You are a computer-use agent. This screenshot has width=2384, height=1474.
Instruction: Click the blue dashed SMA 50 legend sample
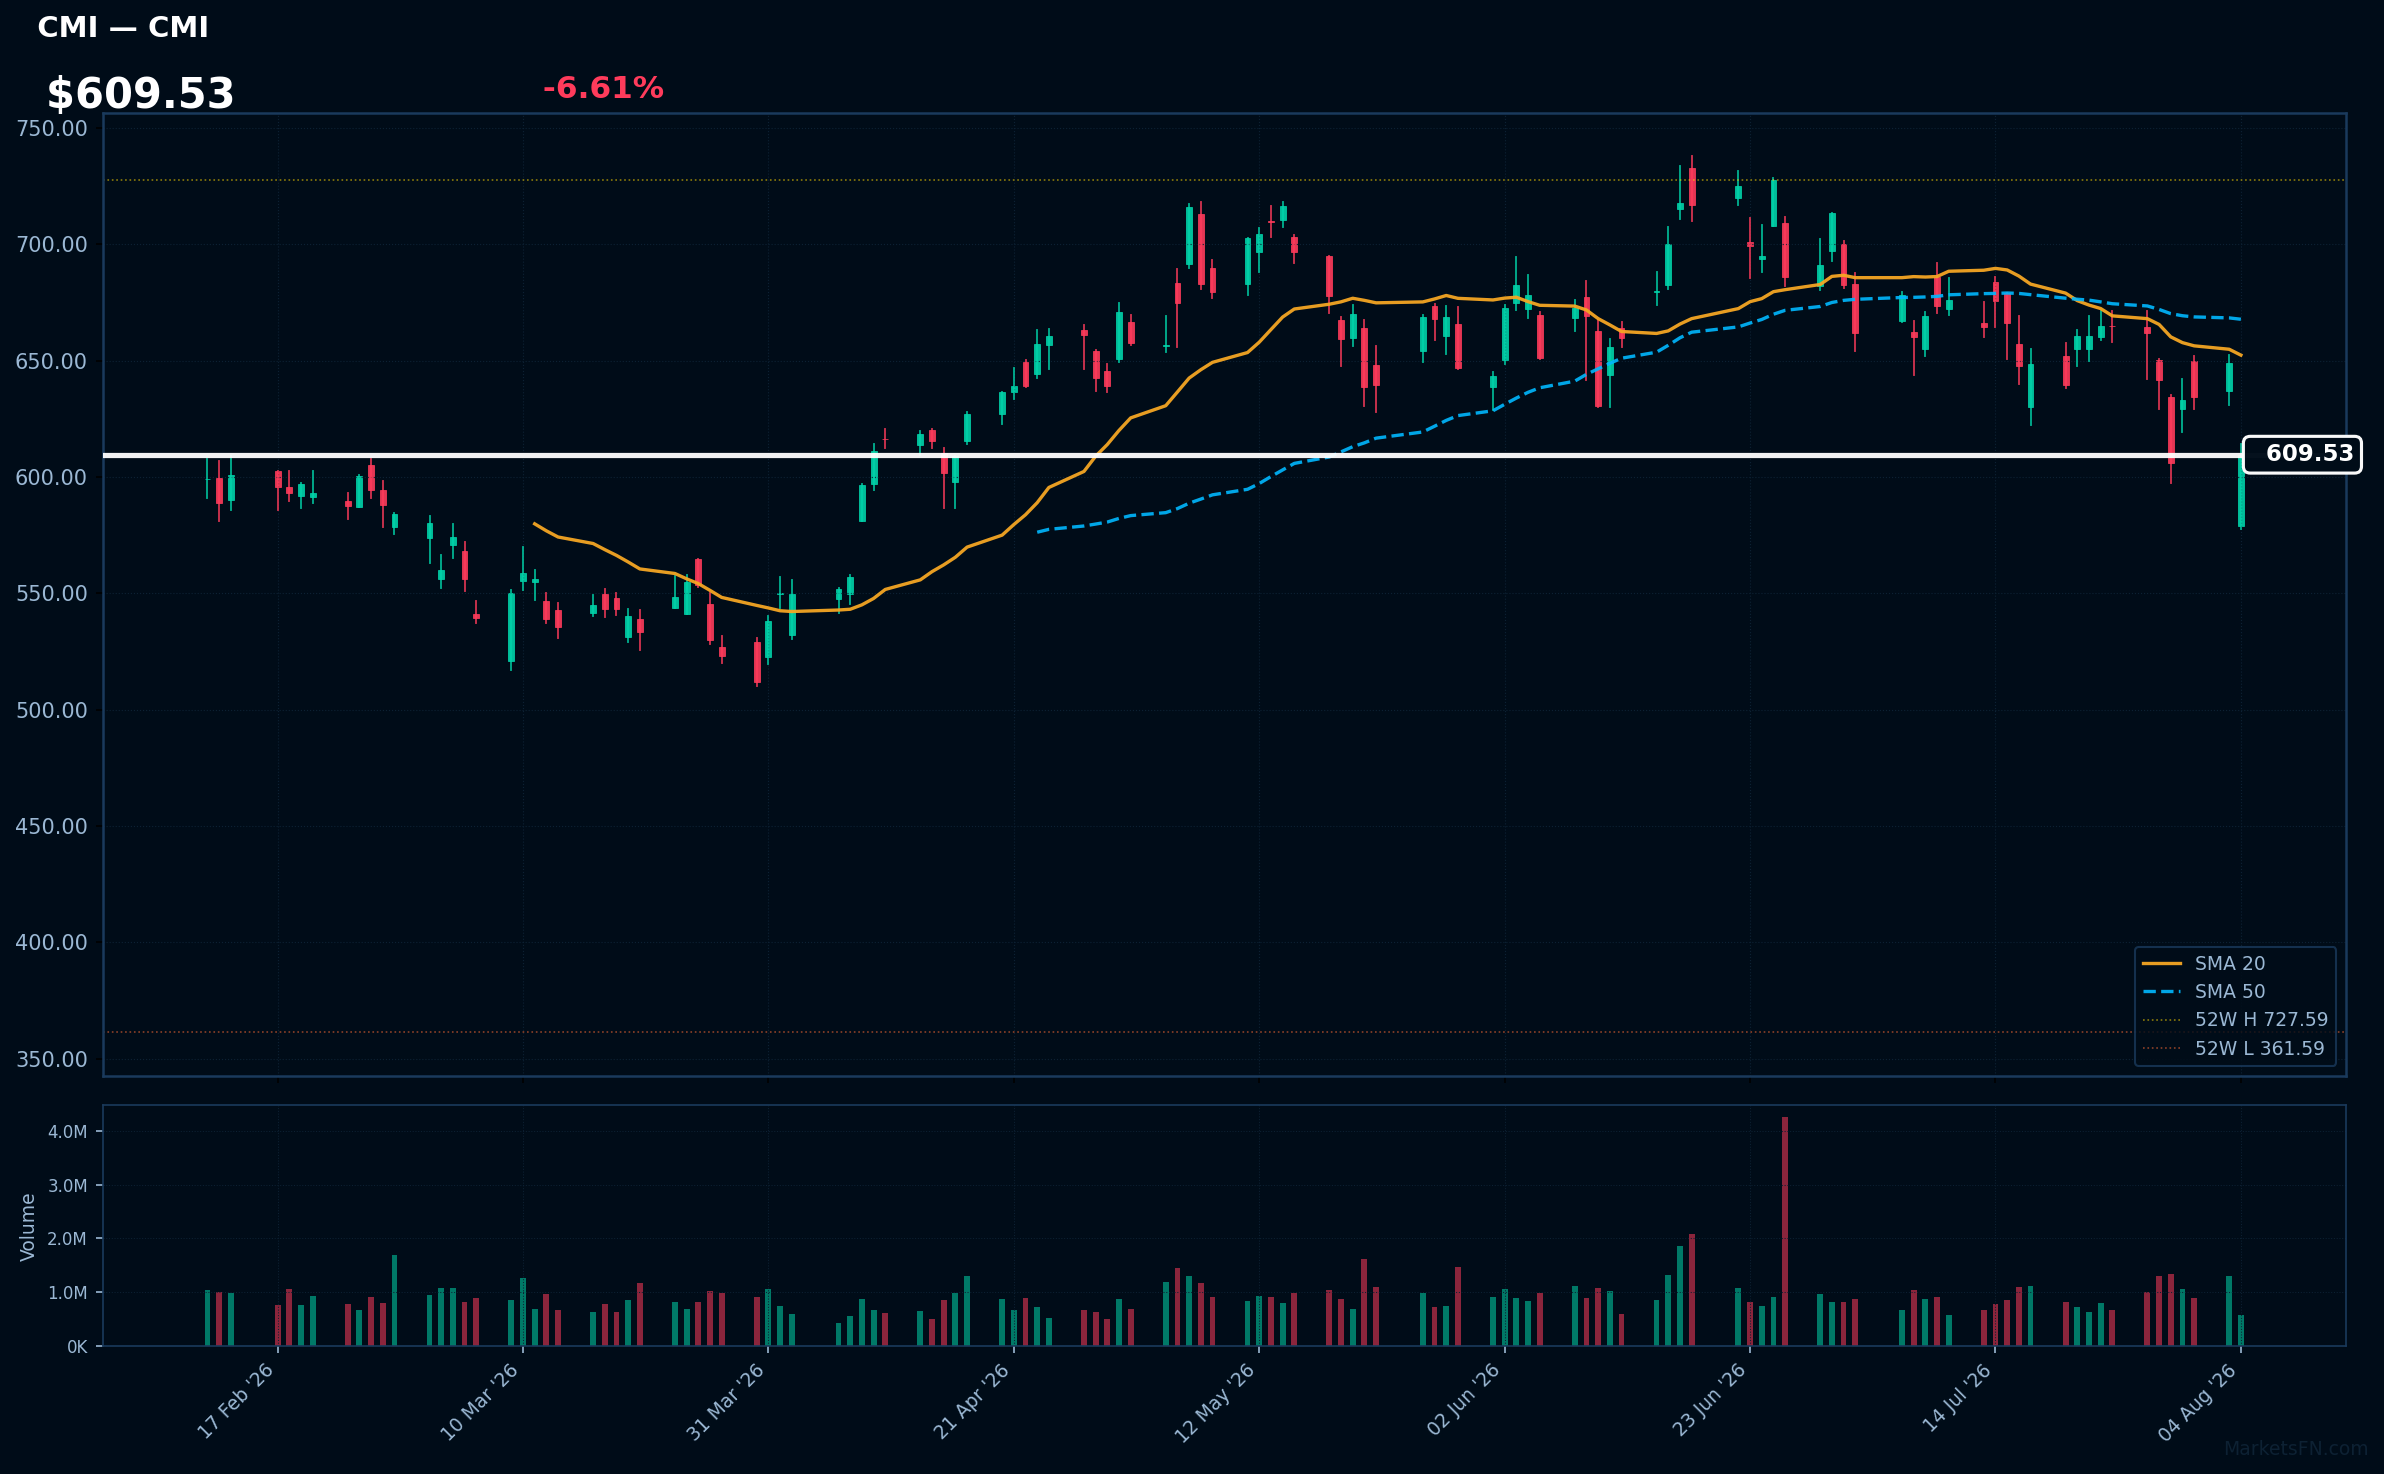coord(2161,991)
